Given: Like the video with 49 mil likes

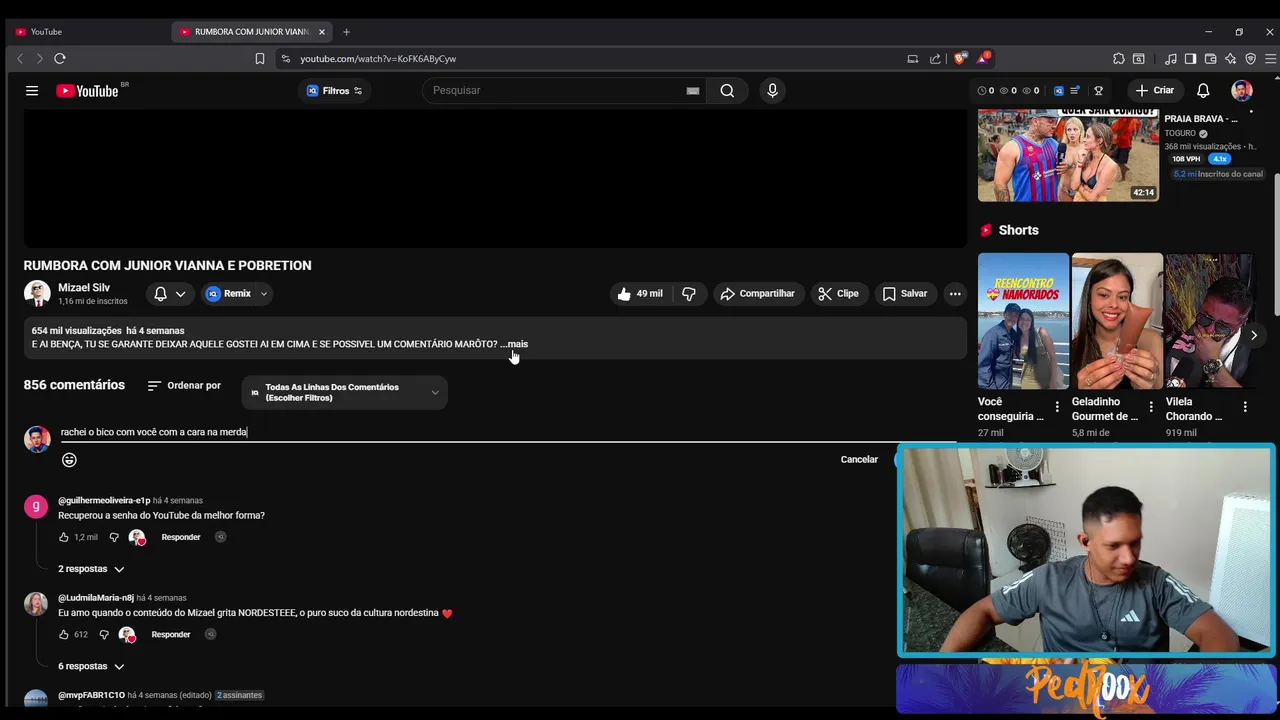Looking at the screenshot, I should point(640,294).
